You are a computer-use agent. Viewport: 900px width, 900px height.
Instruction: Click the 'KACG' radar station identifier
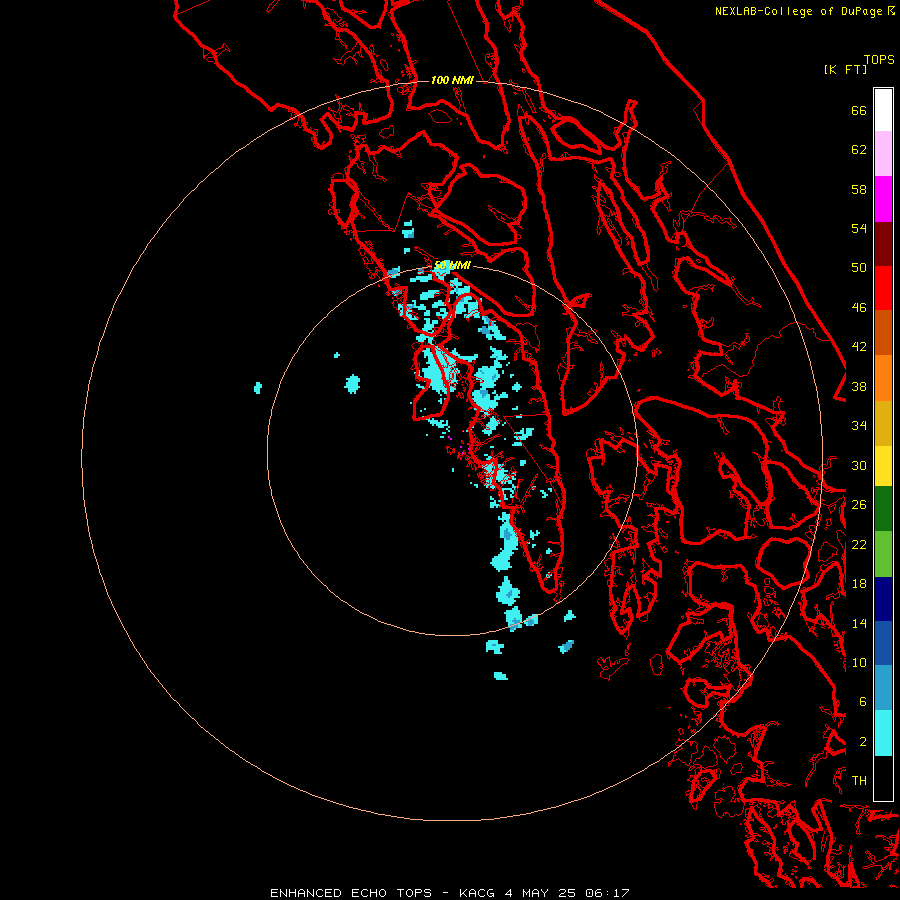pyautogui.click(x=477, y=893)
